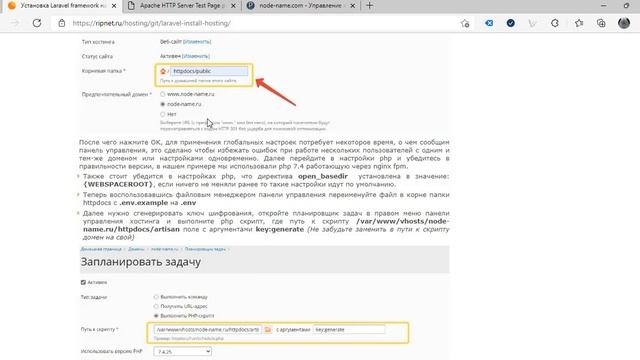The image size is (640, 360).
Task: Click the folder browse icon beside script path
Action: [268, 329]
